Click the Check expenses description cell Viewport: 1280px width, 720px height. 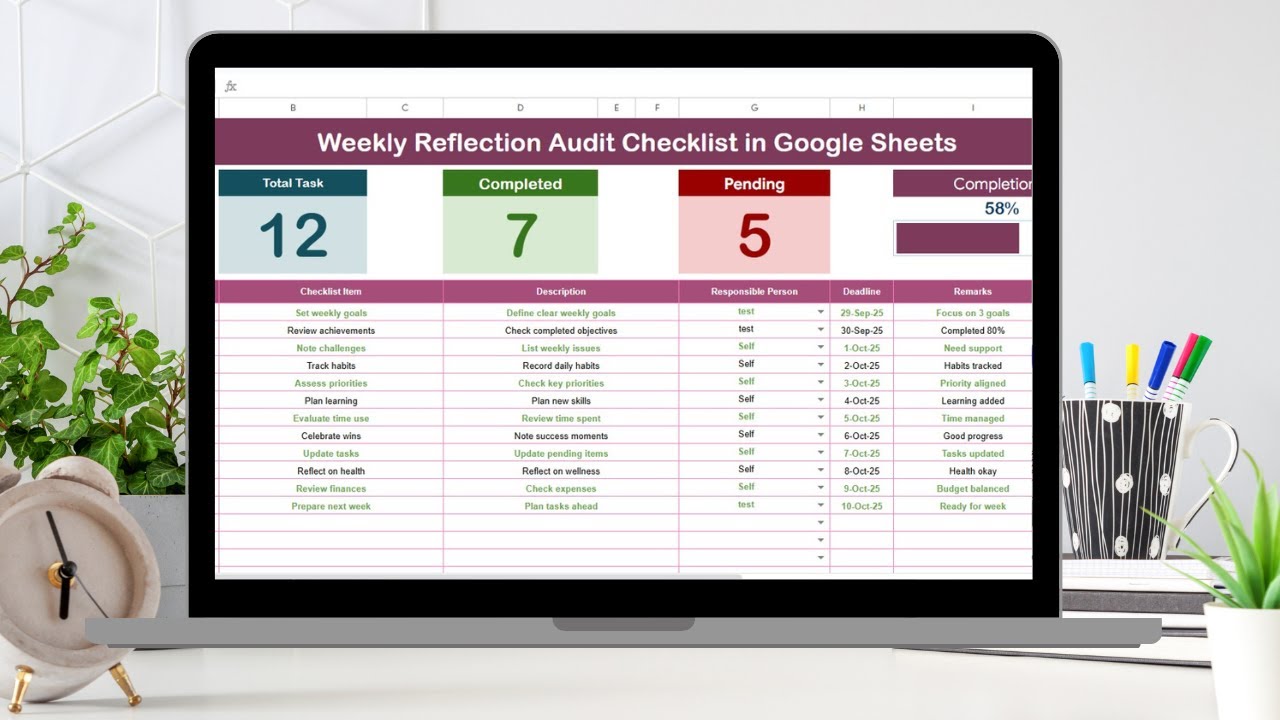pyautogui.click(x=561, y=488)
